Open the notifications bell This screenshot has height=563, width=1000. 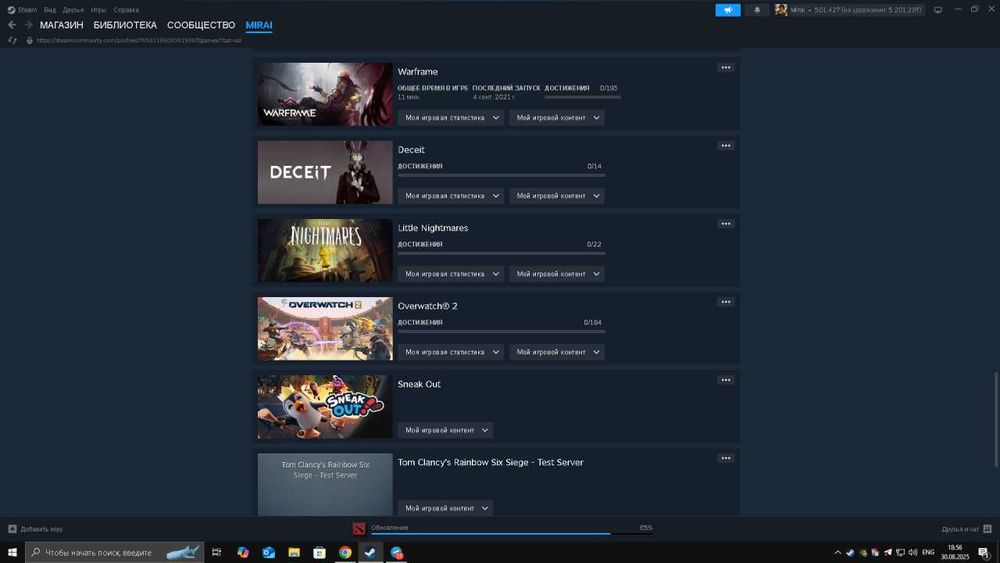point(757,10)
